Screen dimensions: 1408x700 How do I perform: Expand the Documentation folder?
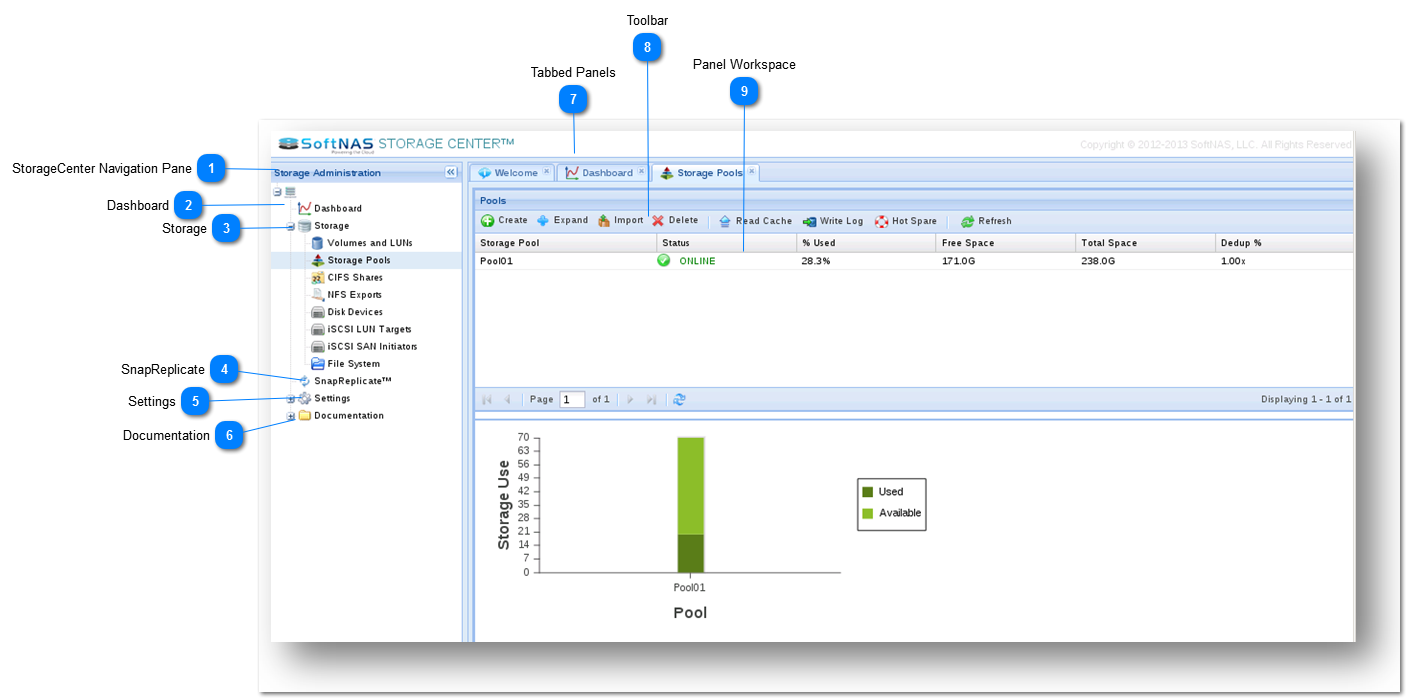pyautogui.click(x=291, y=415)
